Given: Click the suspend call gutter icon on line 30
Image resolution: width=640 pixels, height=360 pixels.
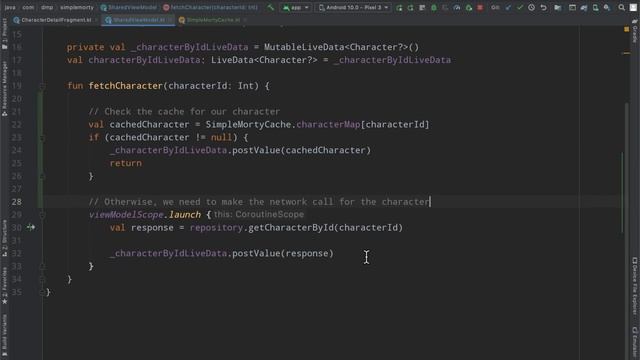Looking at the screenshot, I should tap(31, 227).
